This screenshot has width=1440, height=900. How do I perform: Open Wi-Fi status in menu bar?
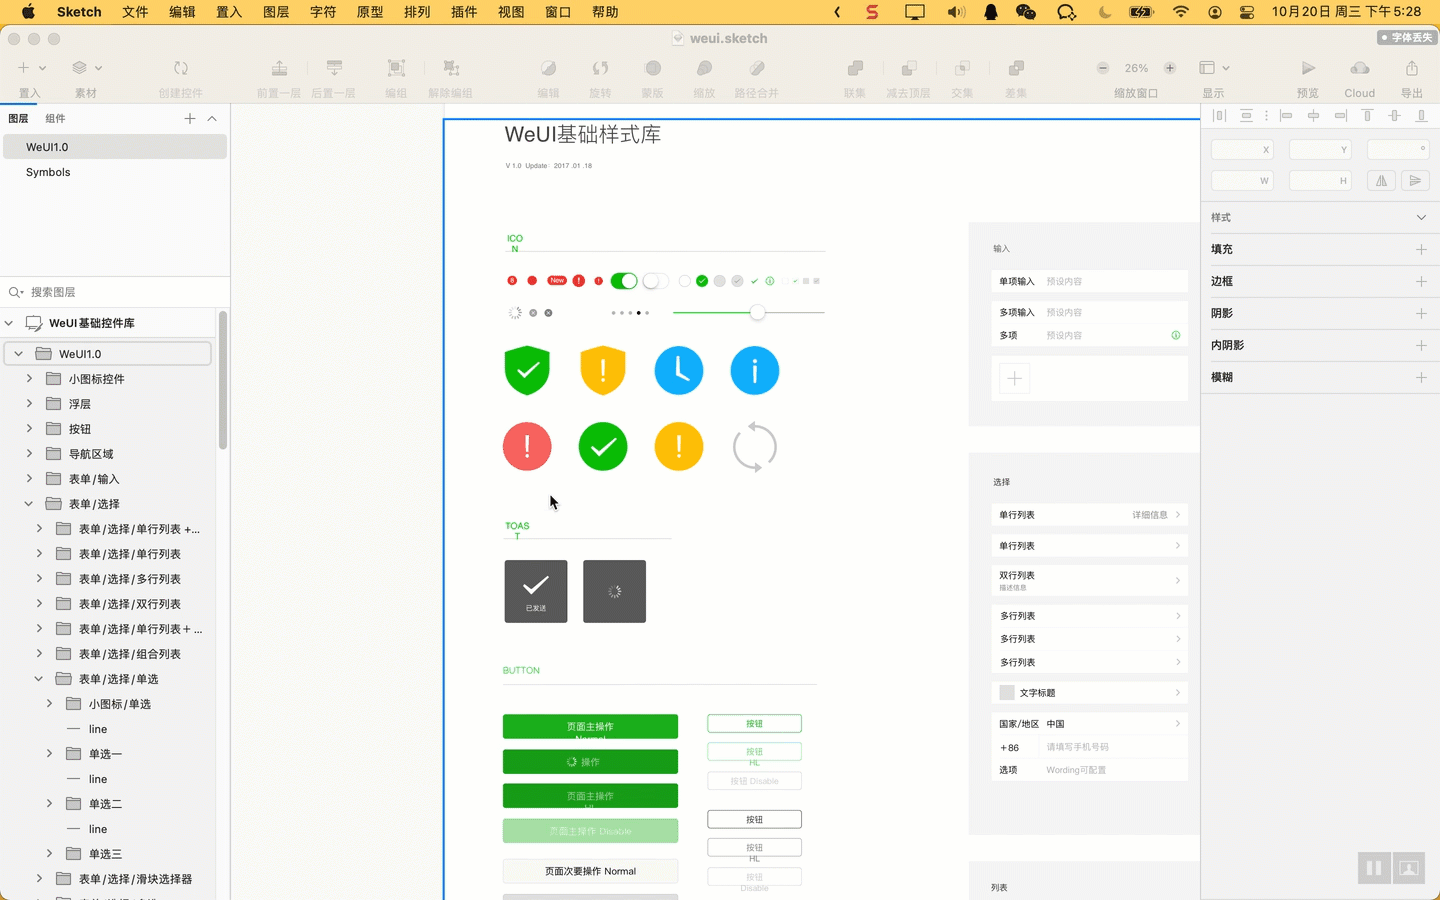click(1181, 12)
